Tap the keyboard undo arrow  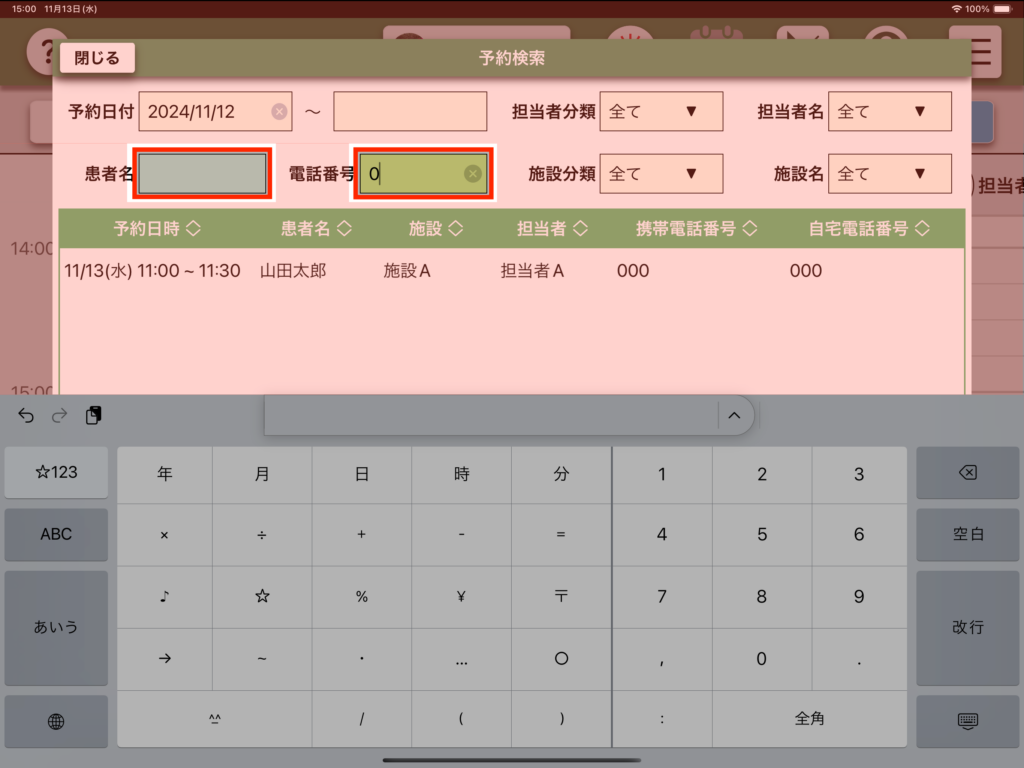27,416
